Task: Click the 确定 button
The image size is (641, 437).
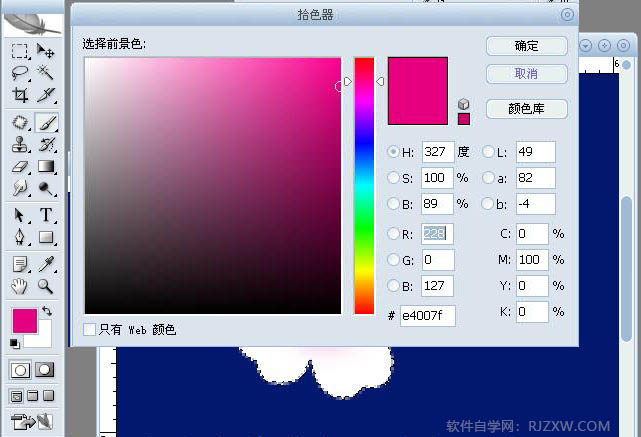Action: [526, 46]
